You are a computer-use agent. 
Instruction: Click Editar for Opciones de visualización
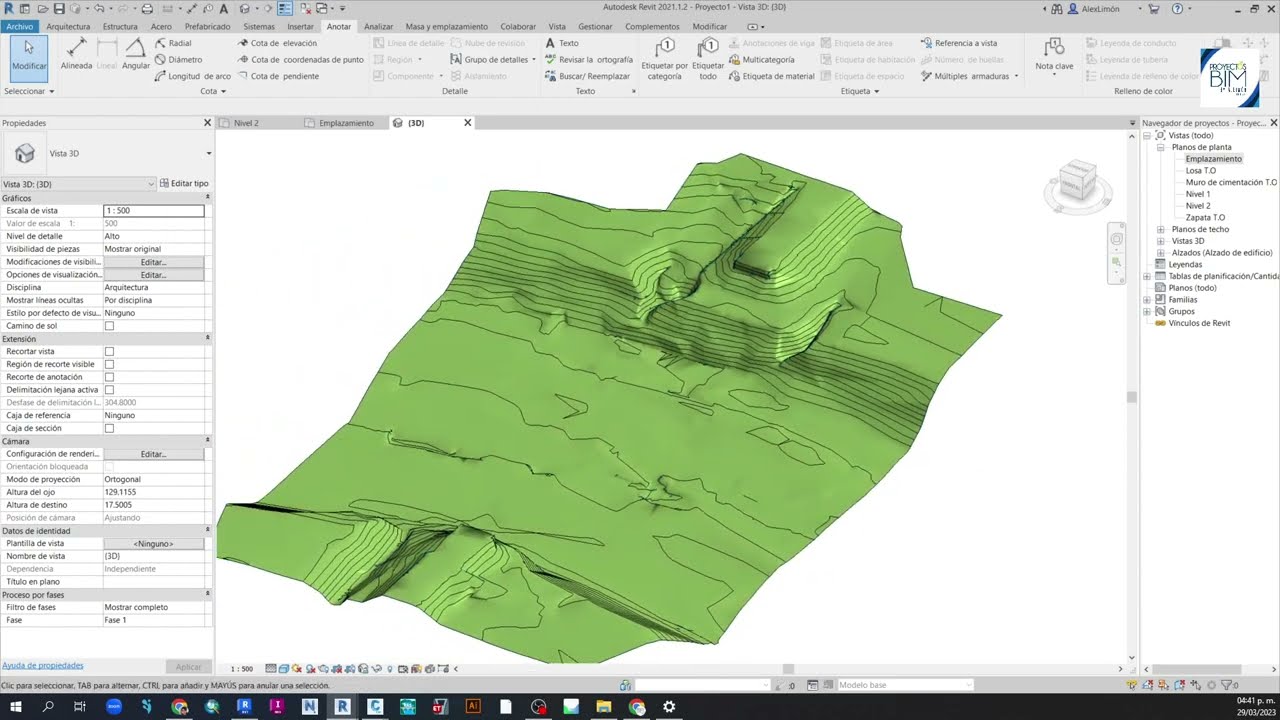153,275
